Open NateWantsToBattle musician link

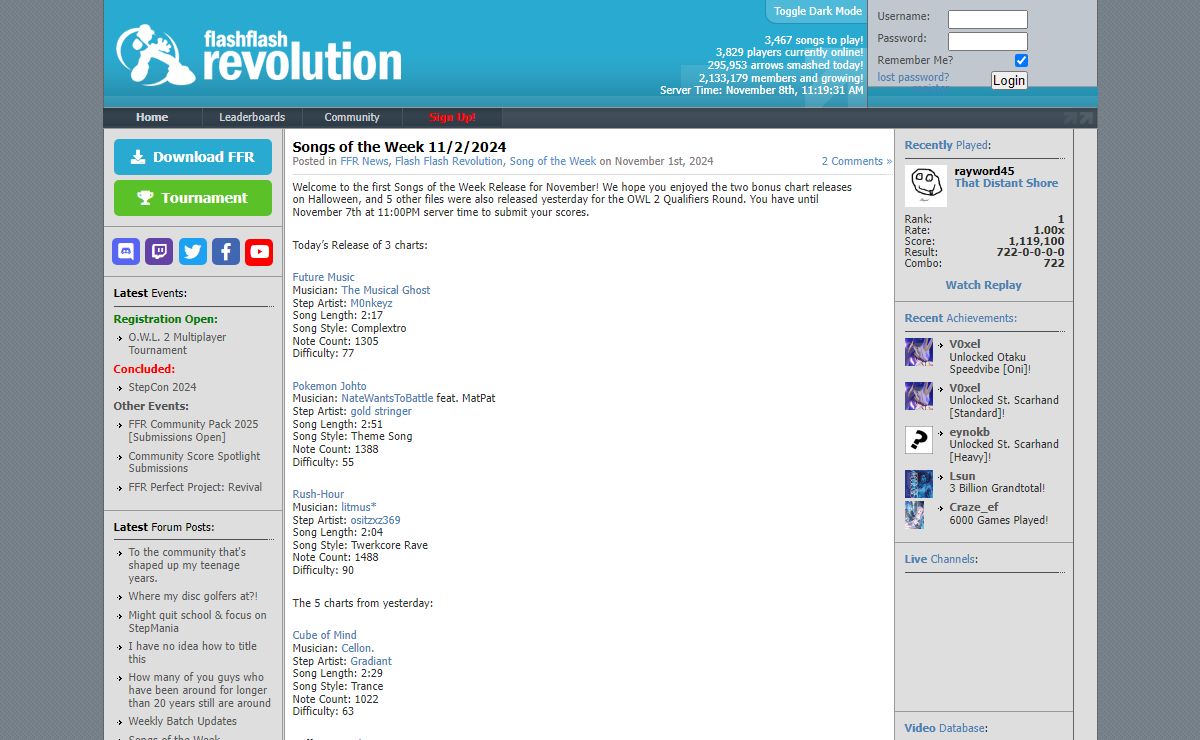tap(387, 398)
